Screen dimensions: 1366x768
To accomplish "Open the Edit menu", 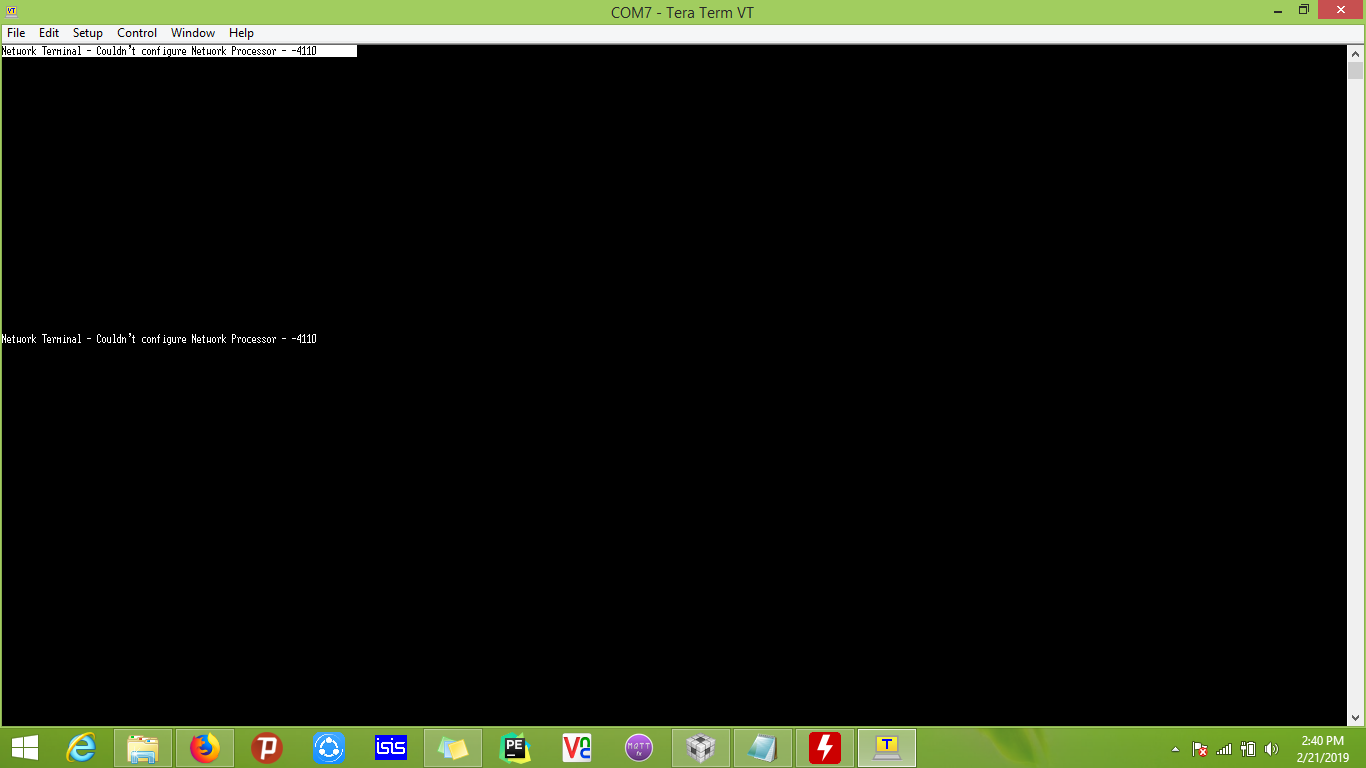I will [49, 33].
